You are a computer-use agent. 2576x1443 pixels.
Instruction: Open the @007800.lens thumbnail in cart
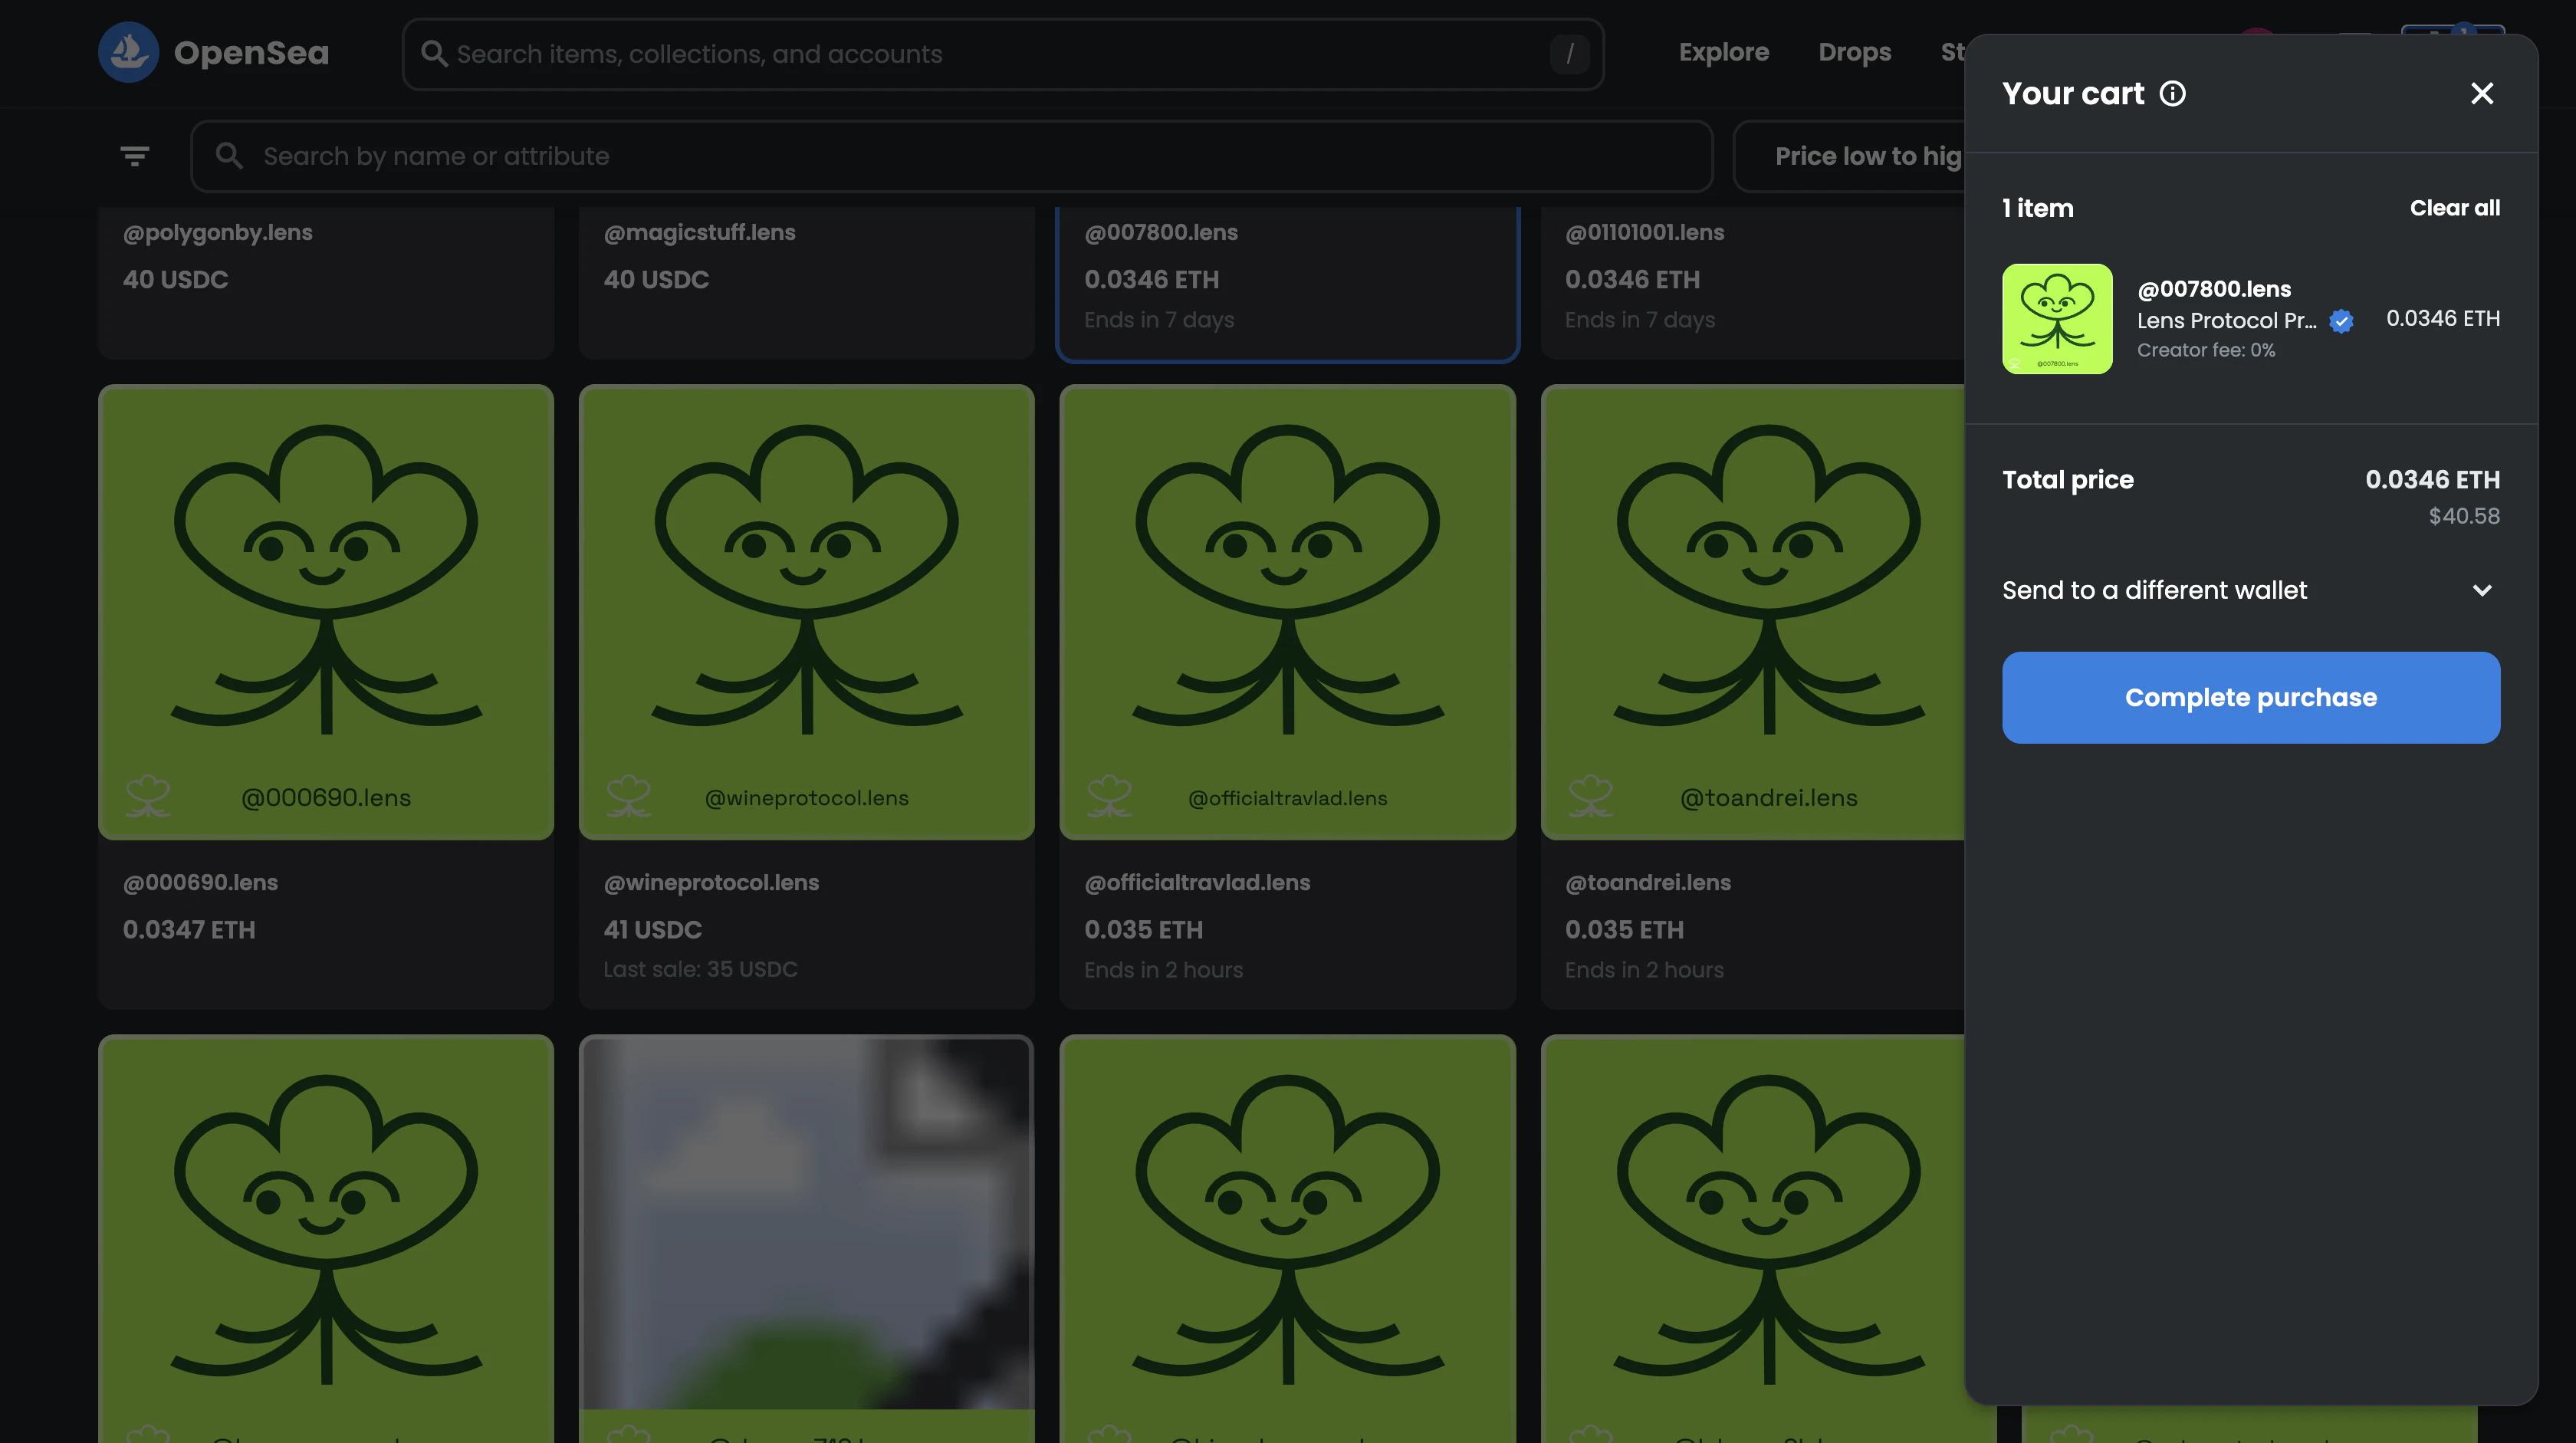tap(2057, 319)
